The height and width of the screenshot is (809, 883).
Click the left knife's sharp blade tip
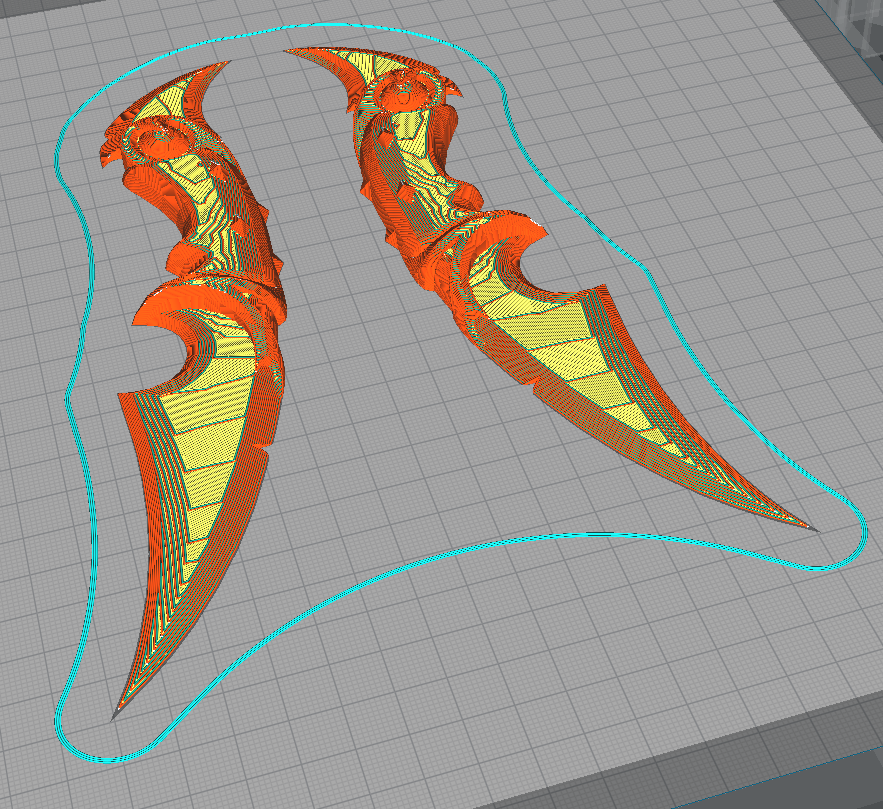(x=117, y=713)
